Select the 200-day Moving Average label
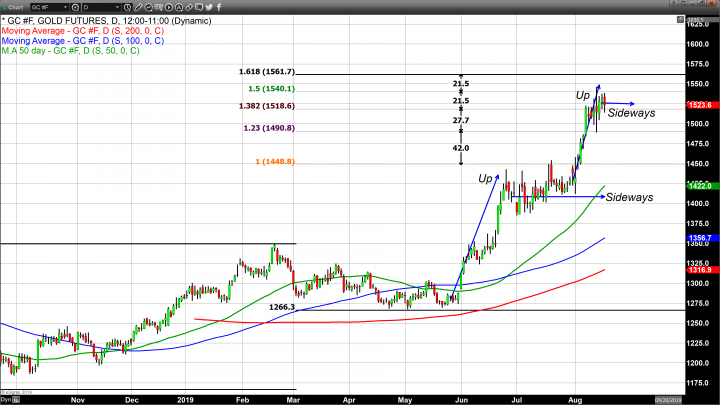 point(83,31)
